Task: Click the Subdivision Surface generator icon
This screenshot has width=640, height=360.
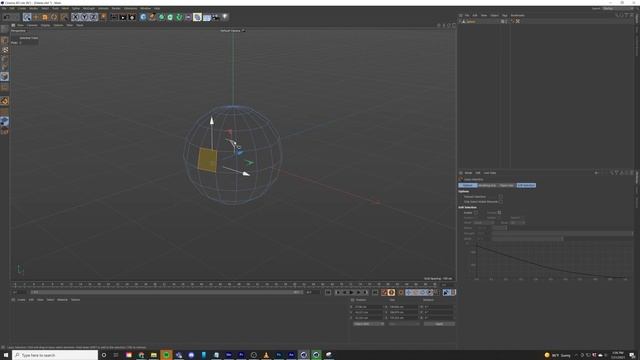Action: 161,17
